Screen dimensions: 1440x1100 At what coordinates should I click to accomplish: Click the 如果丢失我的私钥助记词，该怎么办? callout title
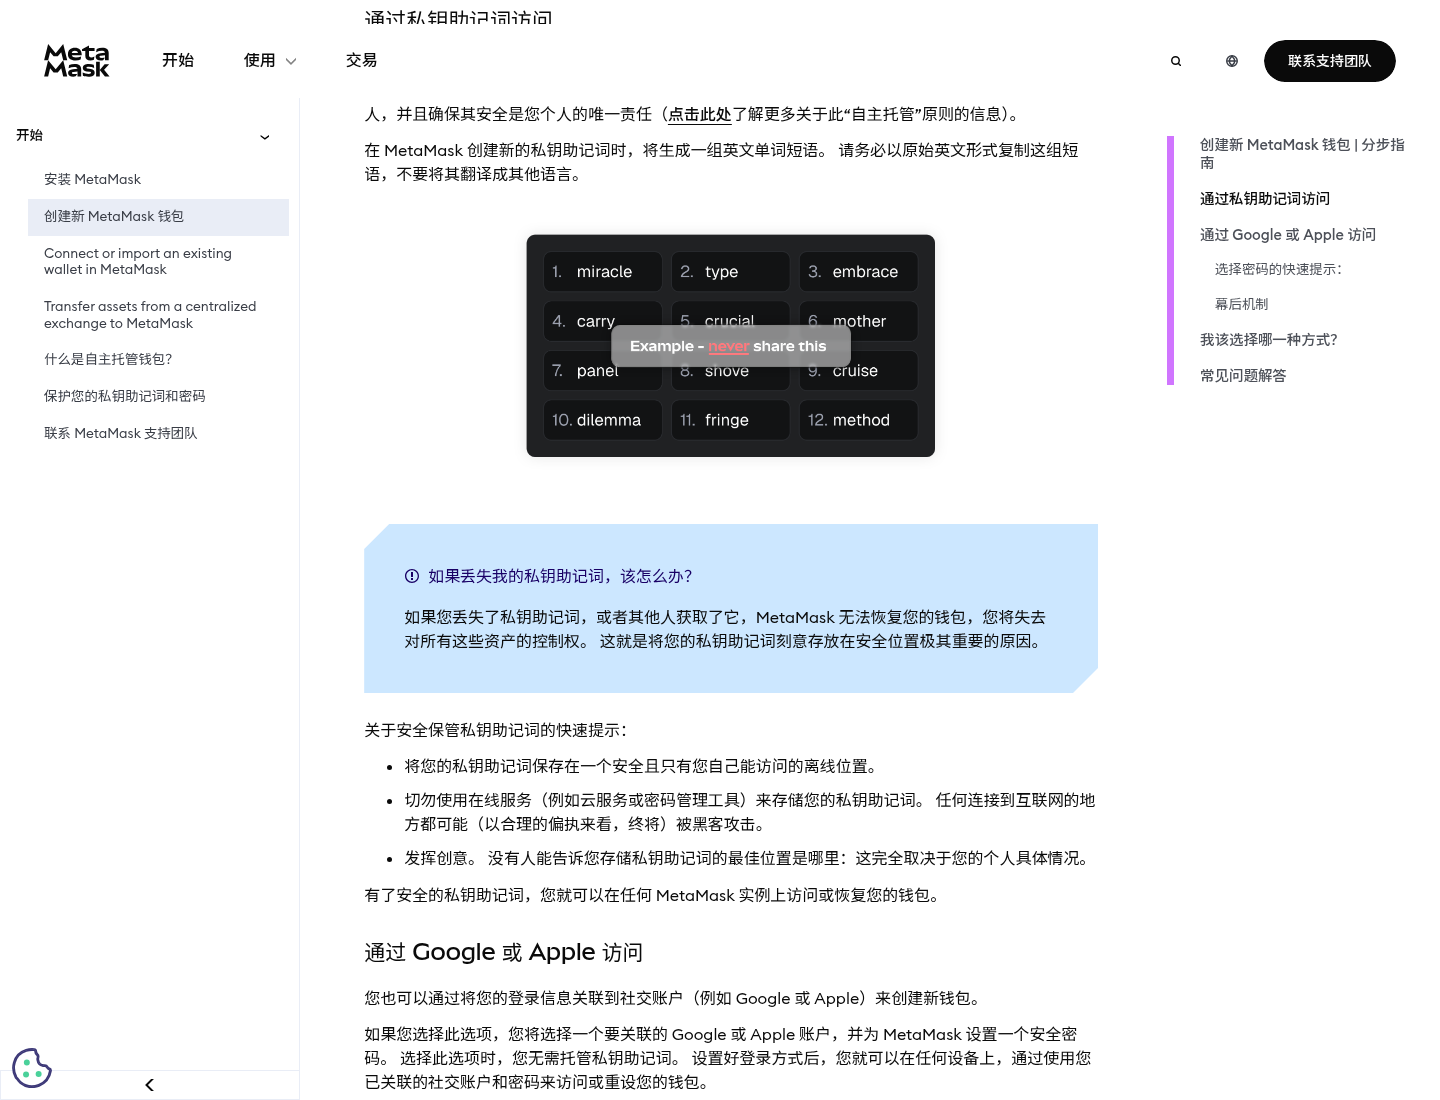coord(560,577)
